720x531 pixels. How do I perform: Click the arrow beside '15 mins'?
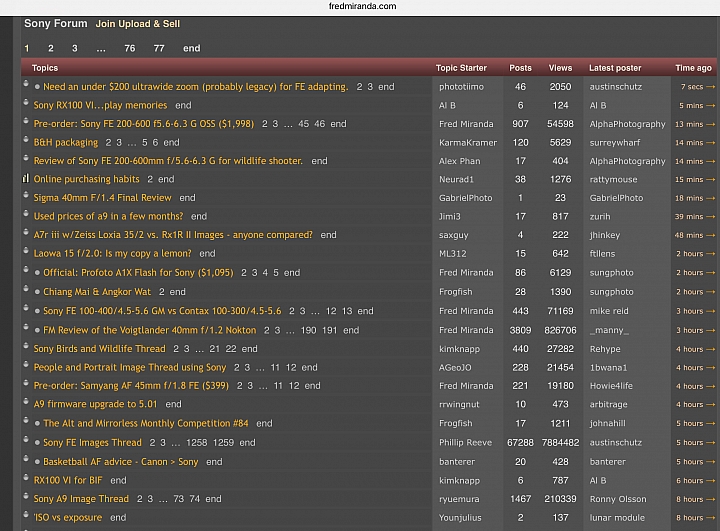click(711, 180)
